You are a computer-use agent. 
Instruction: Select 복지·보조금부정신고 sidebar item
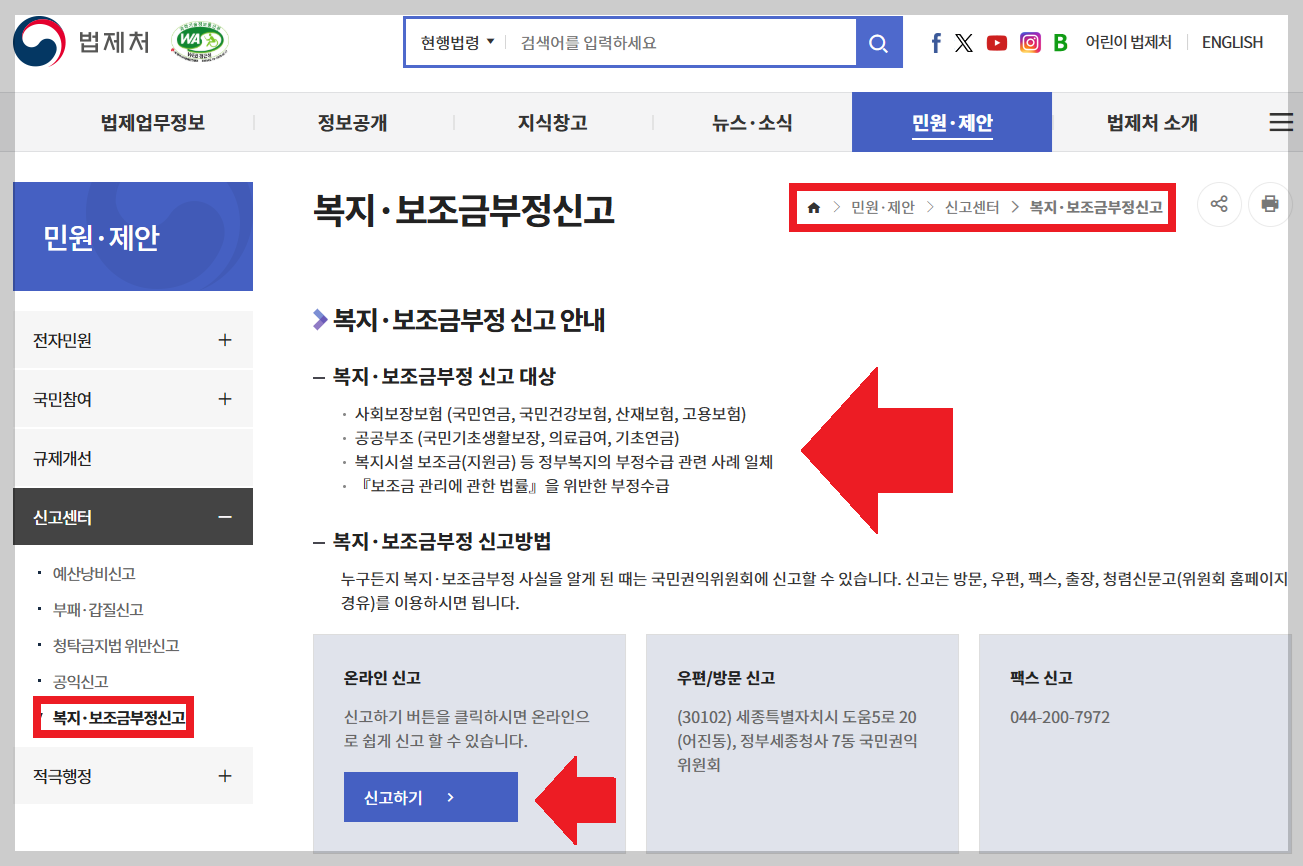pos(119,718)
